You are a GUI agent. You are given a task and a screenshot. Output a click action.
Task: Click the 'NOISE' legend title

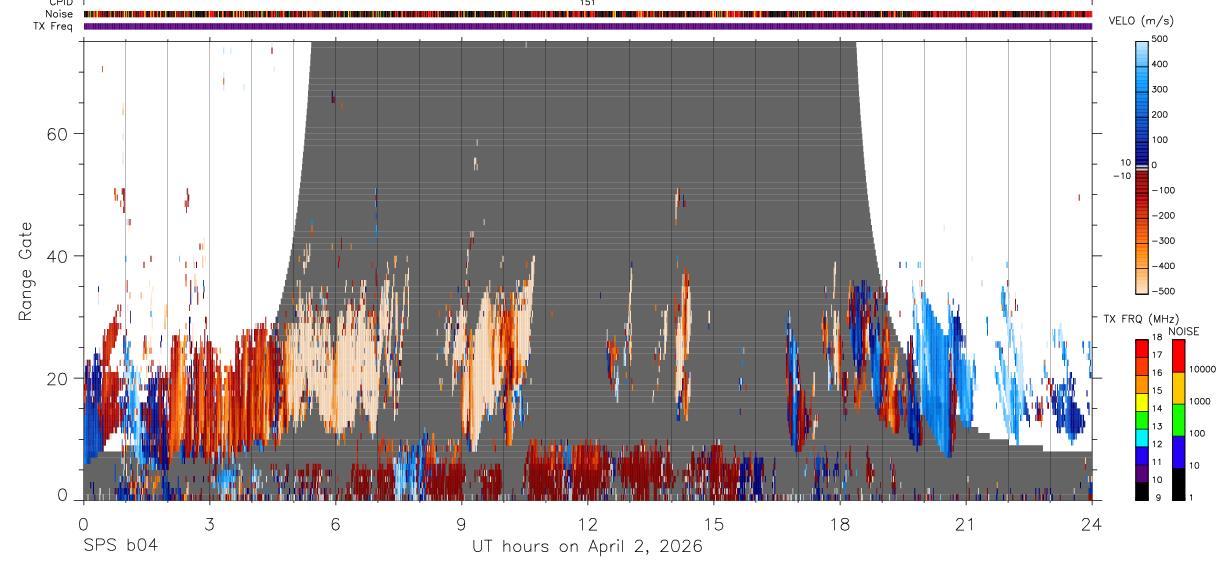(1183, 331)
